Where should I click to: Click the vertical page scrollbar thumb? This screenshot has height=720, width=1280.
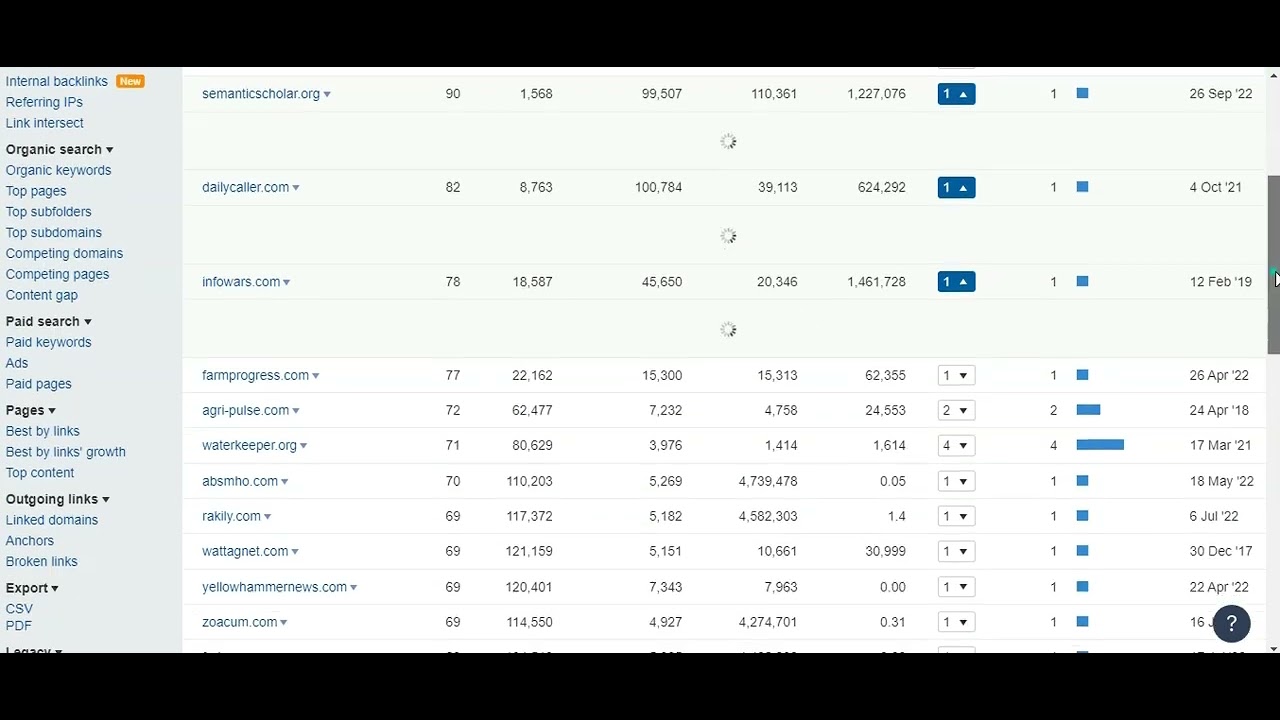tap(1273, 265)
